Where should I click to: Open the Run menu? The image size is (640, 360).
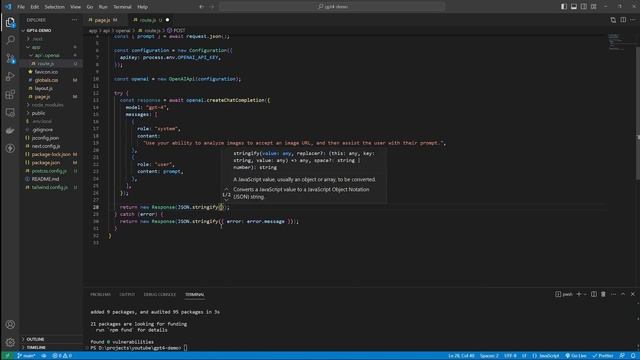pos(103,7)
